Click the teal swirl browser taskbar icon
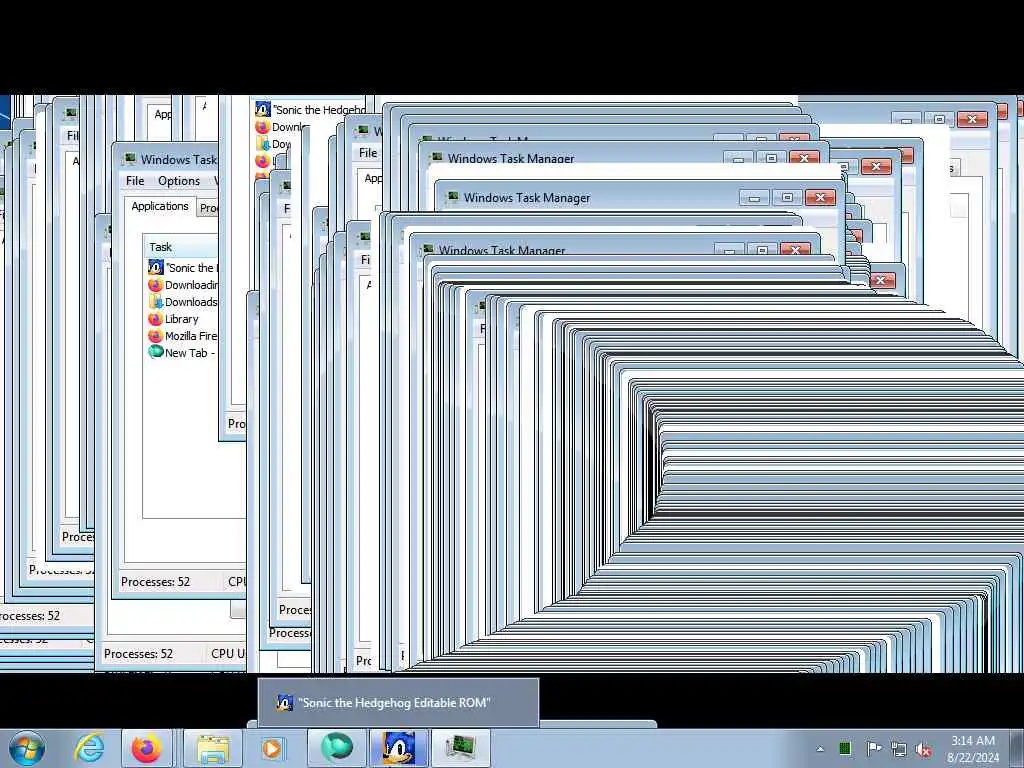The width and height of the screenshot is (1024, 768). point(337,748)
